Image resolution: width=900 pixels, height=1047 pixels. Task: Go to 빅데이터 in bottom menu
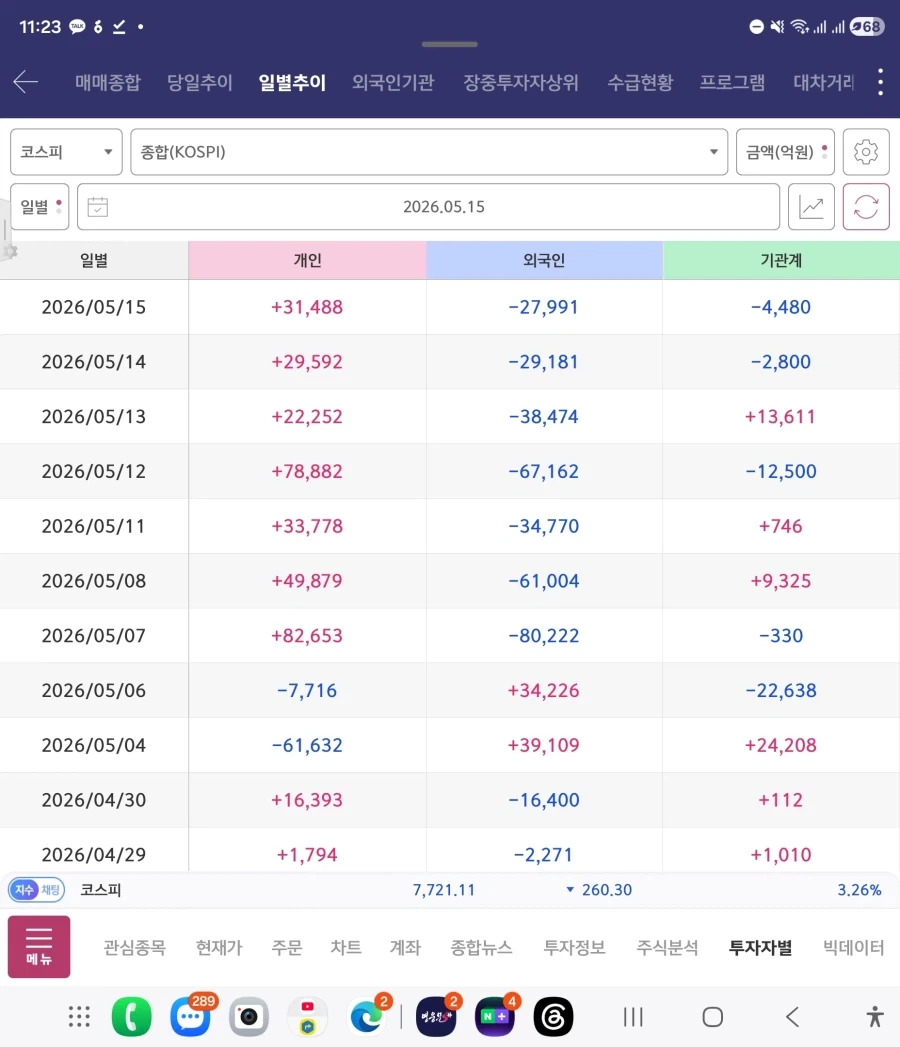click(853, 948)
